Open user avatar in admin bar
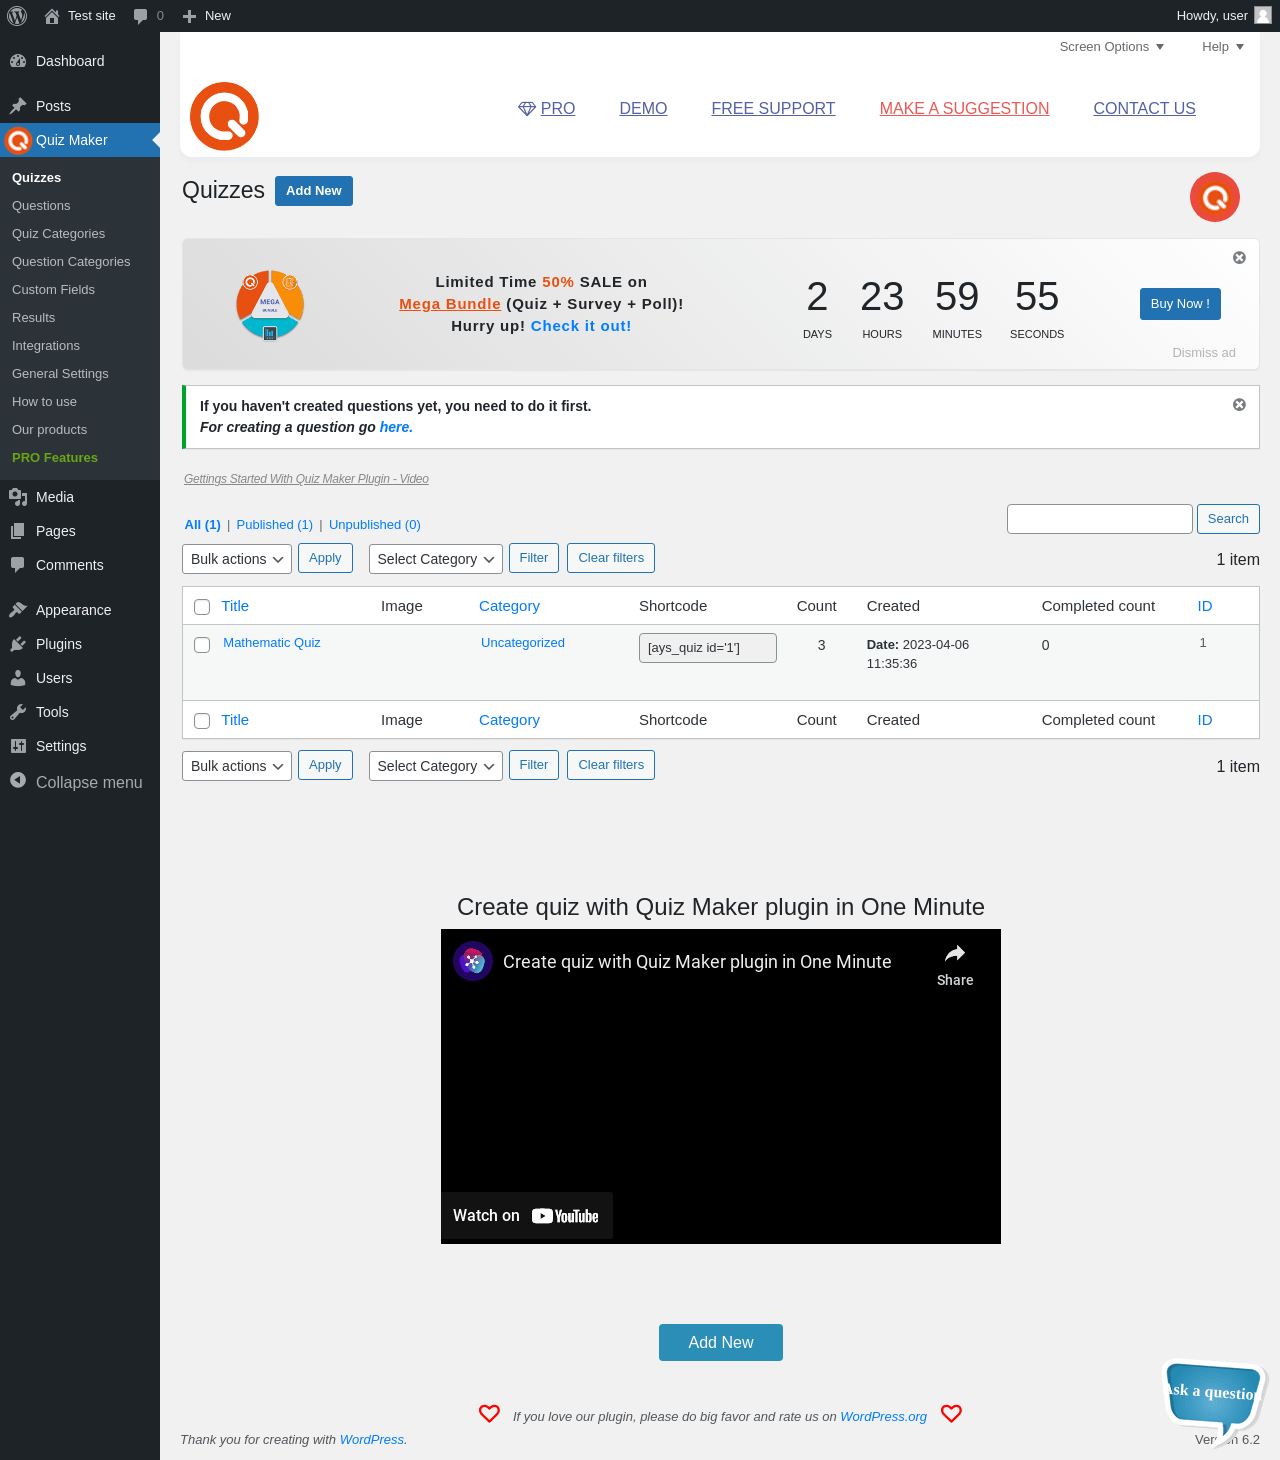The width and height of the screenshot is (1280, 1460). tap(1263, 15)
